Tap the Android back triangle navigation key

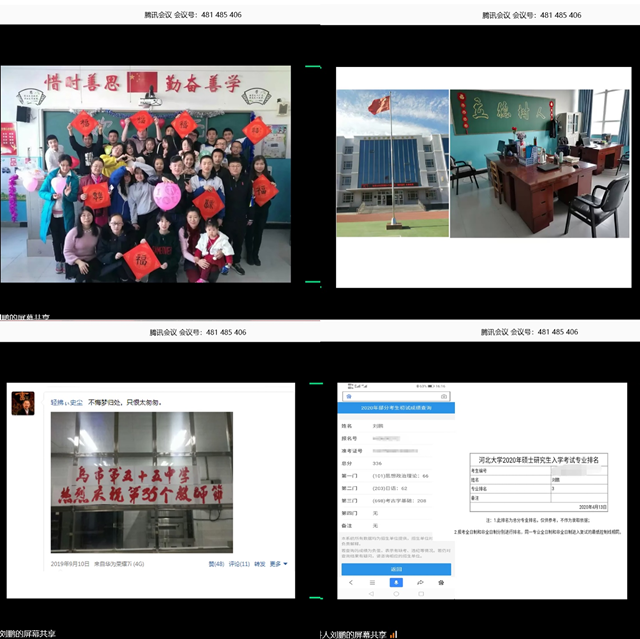[x=371, y=594]
